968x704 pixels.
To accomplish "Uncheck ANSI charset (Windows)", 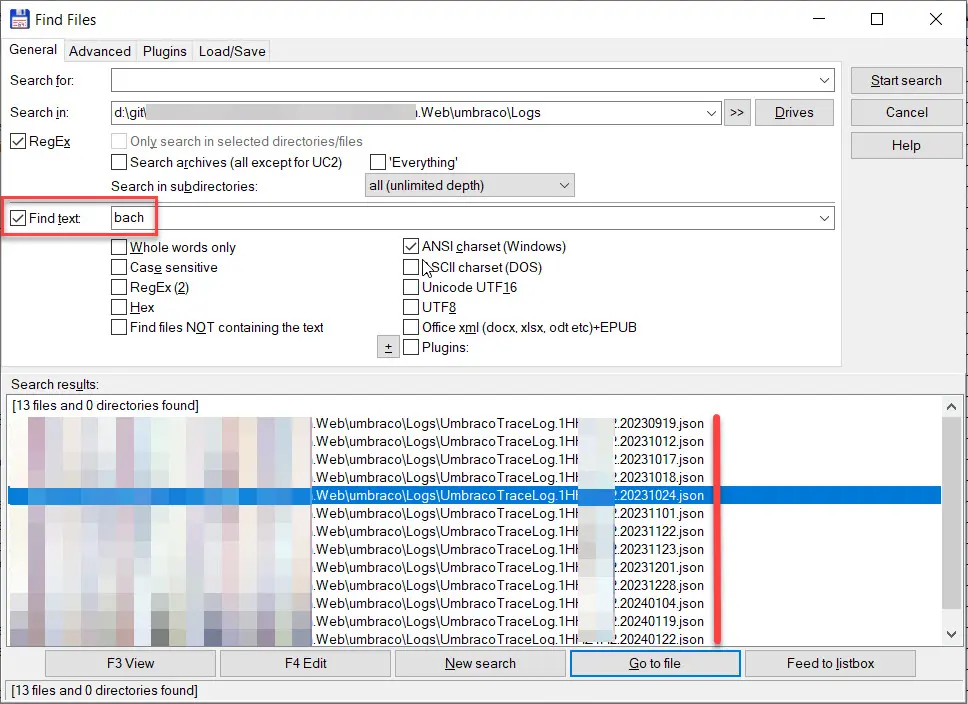I will [411, 246].
